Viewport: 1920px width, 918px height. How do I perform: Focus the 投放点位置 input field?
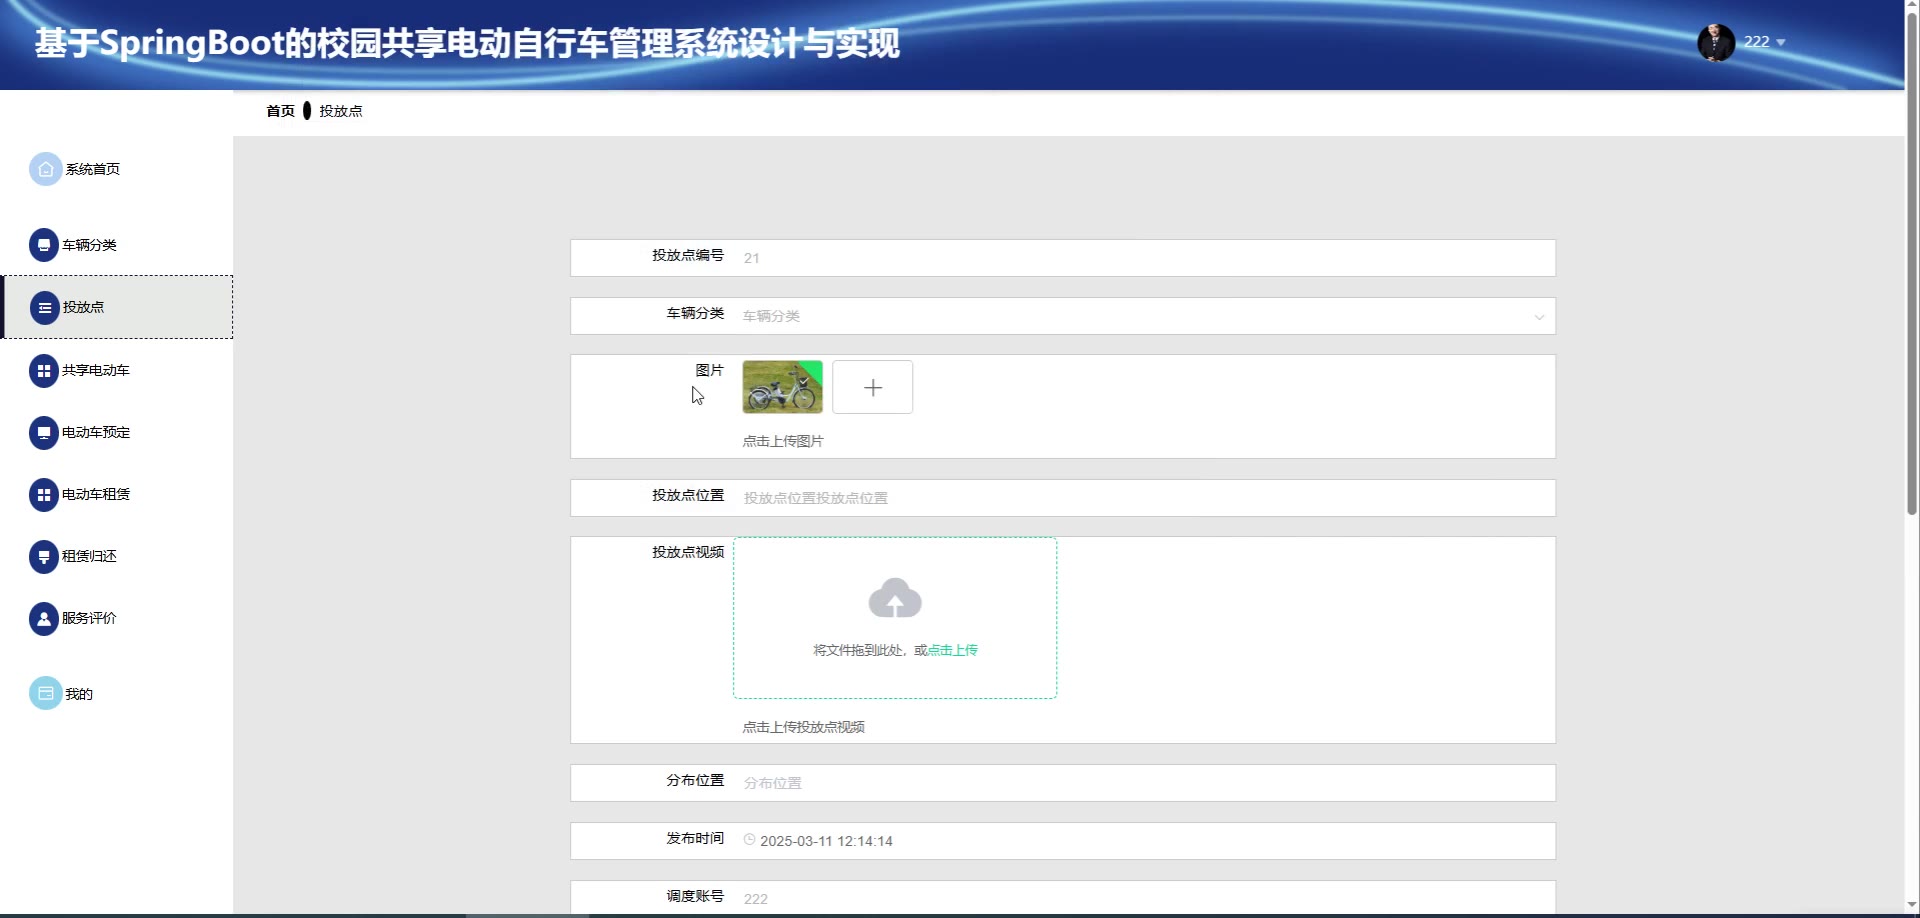coord(1140,498)
